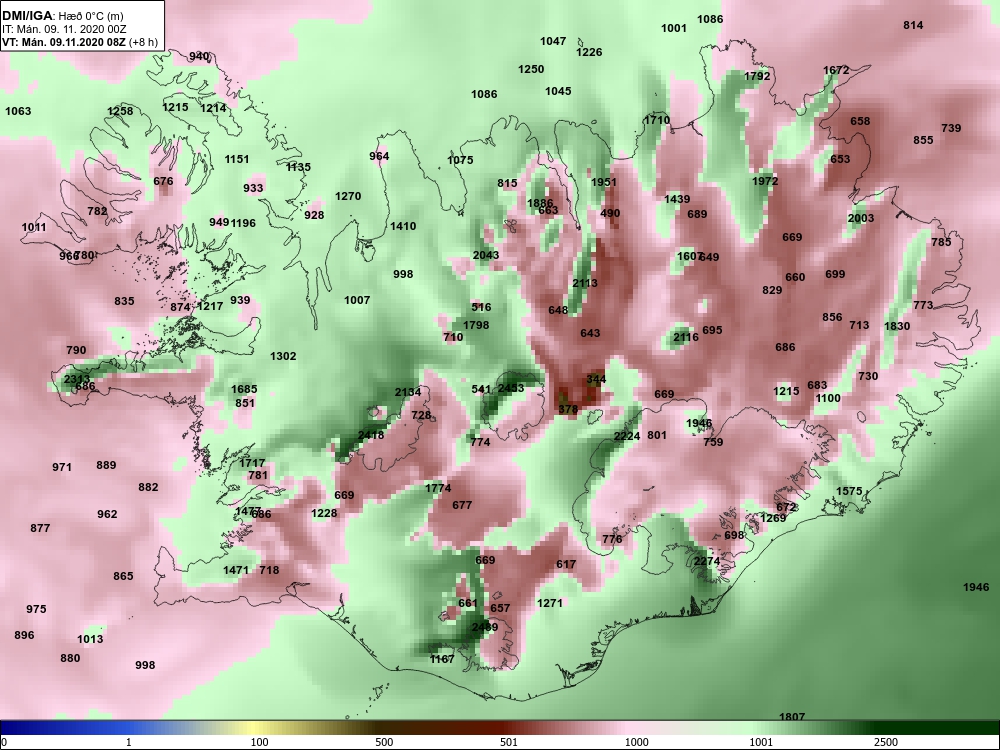Select the 378 value
This screenshot has width=1000, height=750.
568,409
